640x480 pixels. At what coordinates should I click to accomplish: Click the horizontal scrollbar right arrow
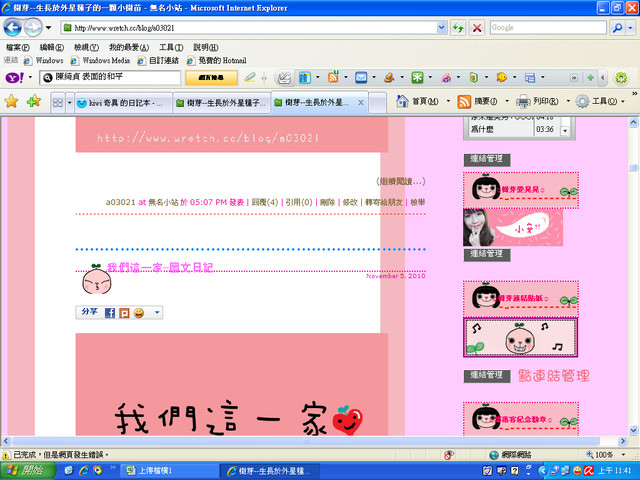point(622,441)
